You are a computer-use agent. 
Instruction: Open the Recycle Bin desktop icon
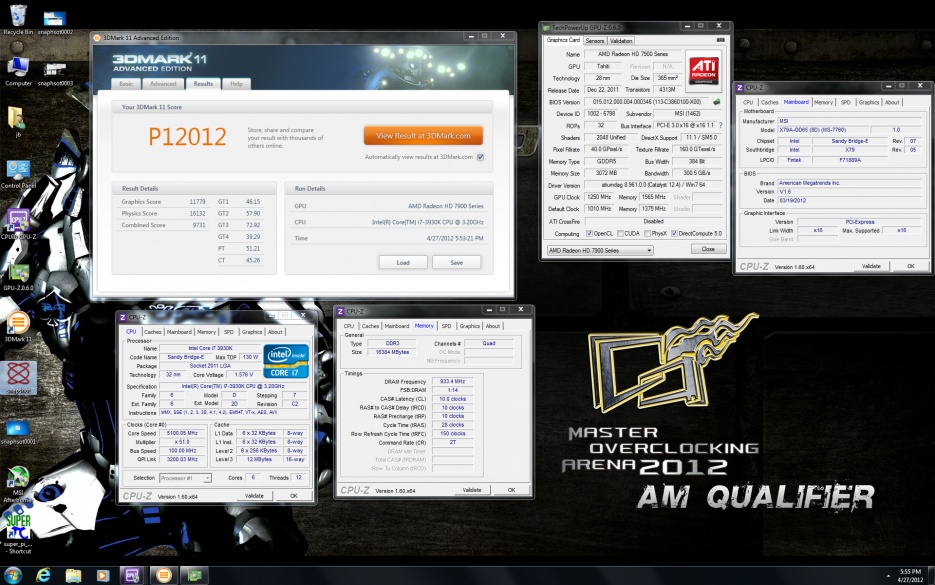click(x=16, y=18)
